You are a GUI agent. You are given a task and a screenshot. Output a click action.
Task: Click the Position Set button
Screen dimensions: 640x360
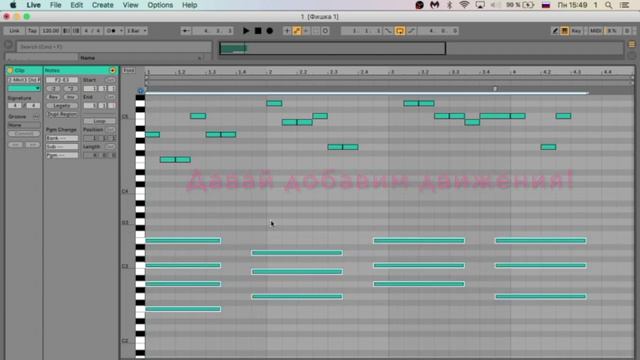pos(110,130)
